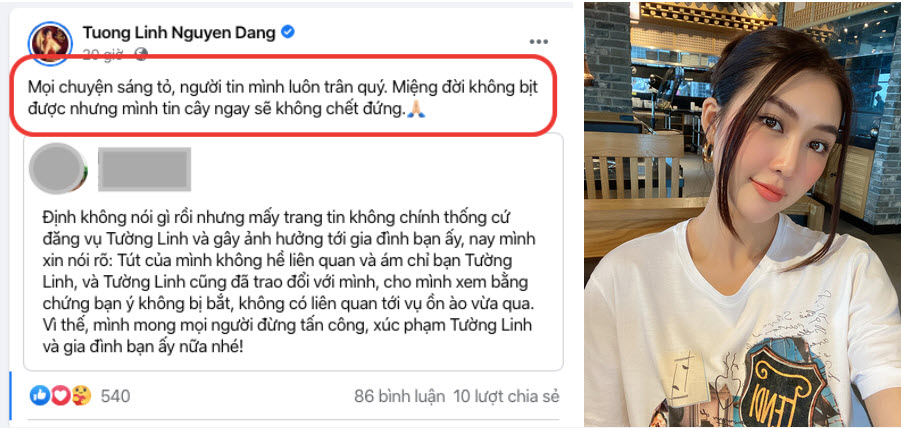
Task: Open the three-dot post options menu
Action: pyautogui.click(x=538, y=41)
